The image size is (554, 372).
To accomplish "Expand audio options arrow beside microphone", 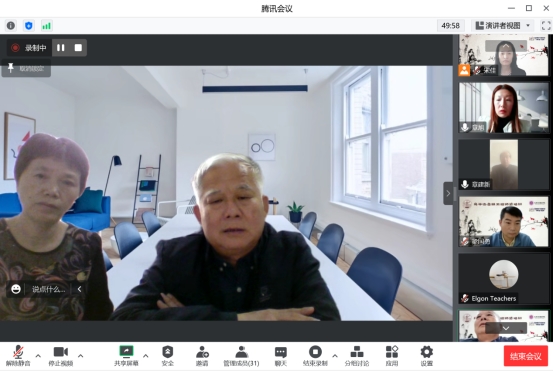I will click(x=38, y=356).
